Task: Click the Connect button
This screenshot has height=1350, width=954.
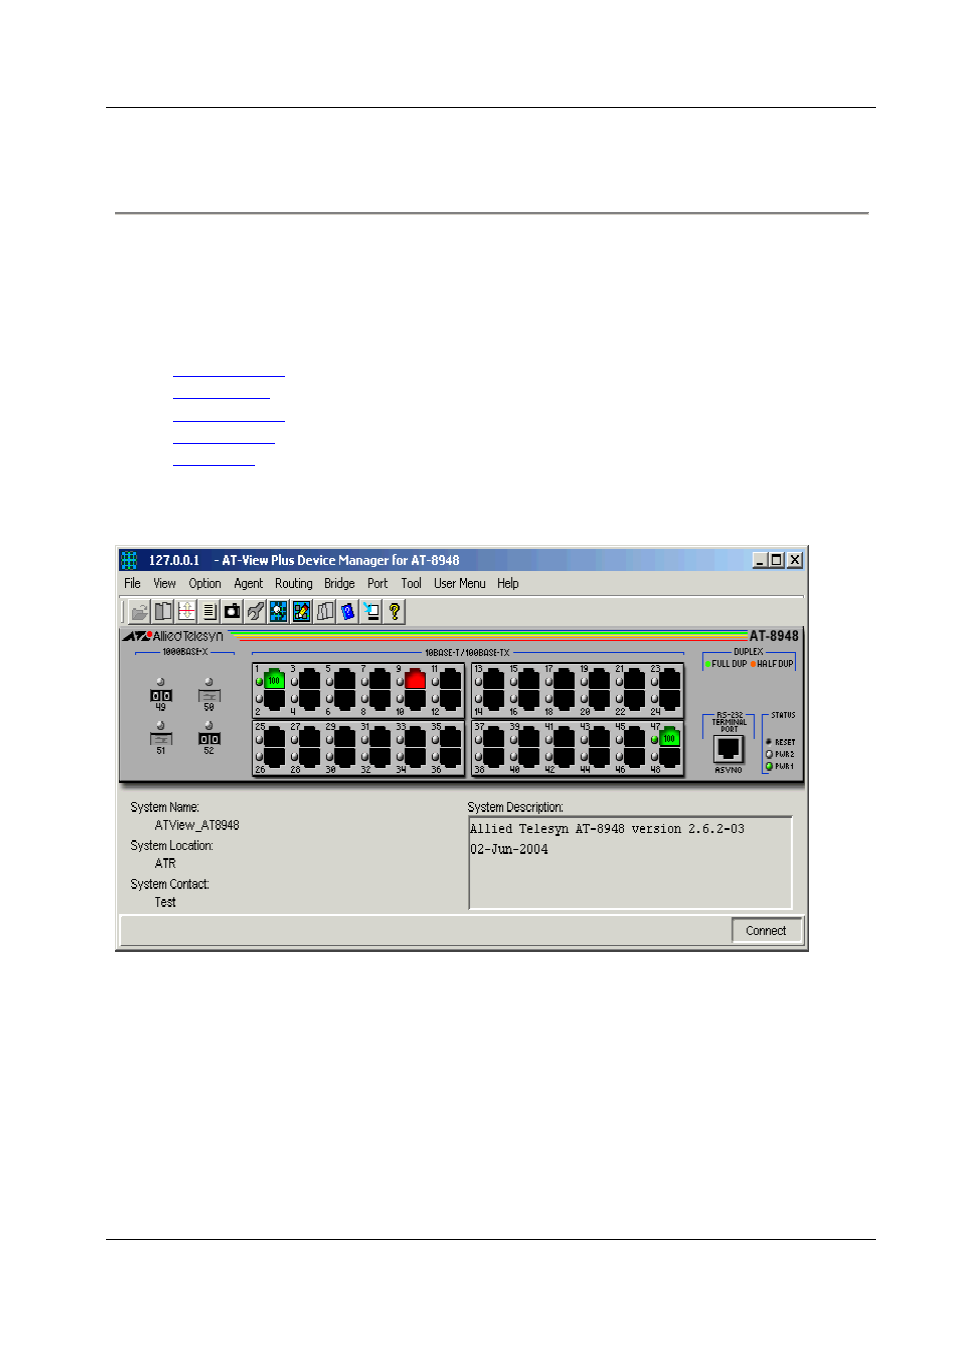Action: click(766, 931)
